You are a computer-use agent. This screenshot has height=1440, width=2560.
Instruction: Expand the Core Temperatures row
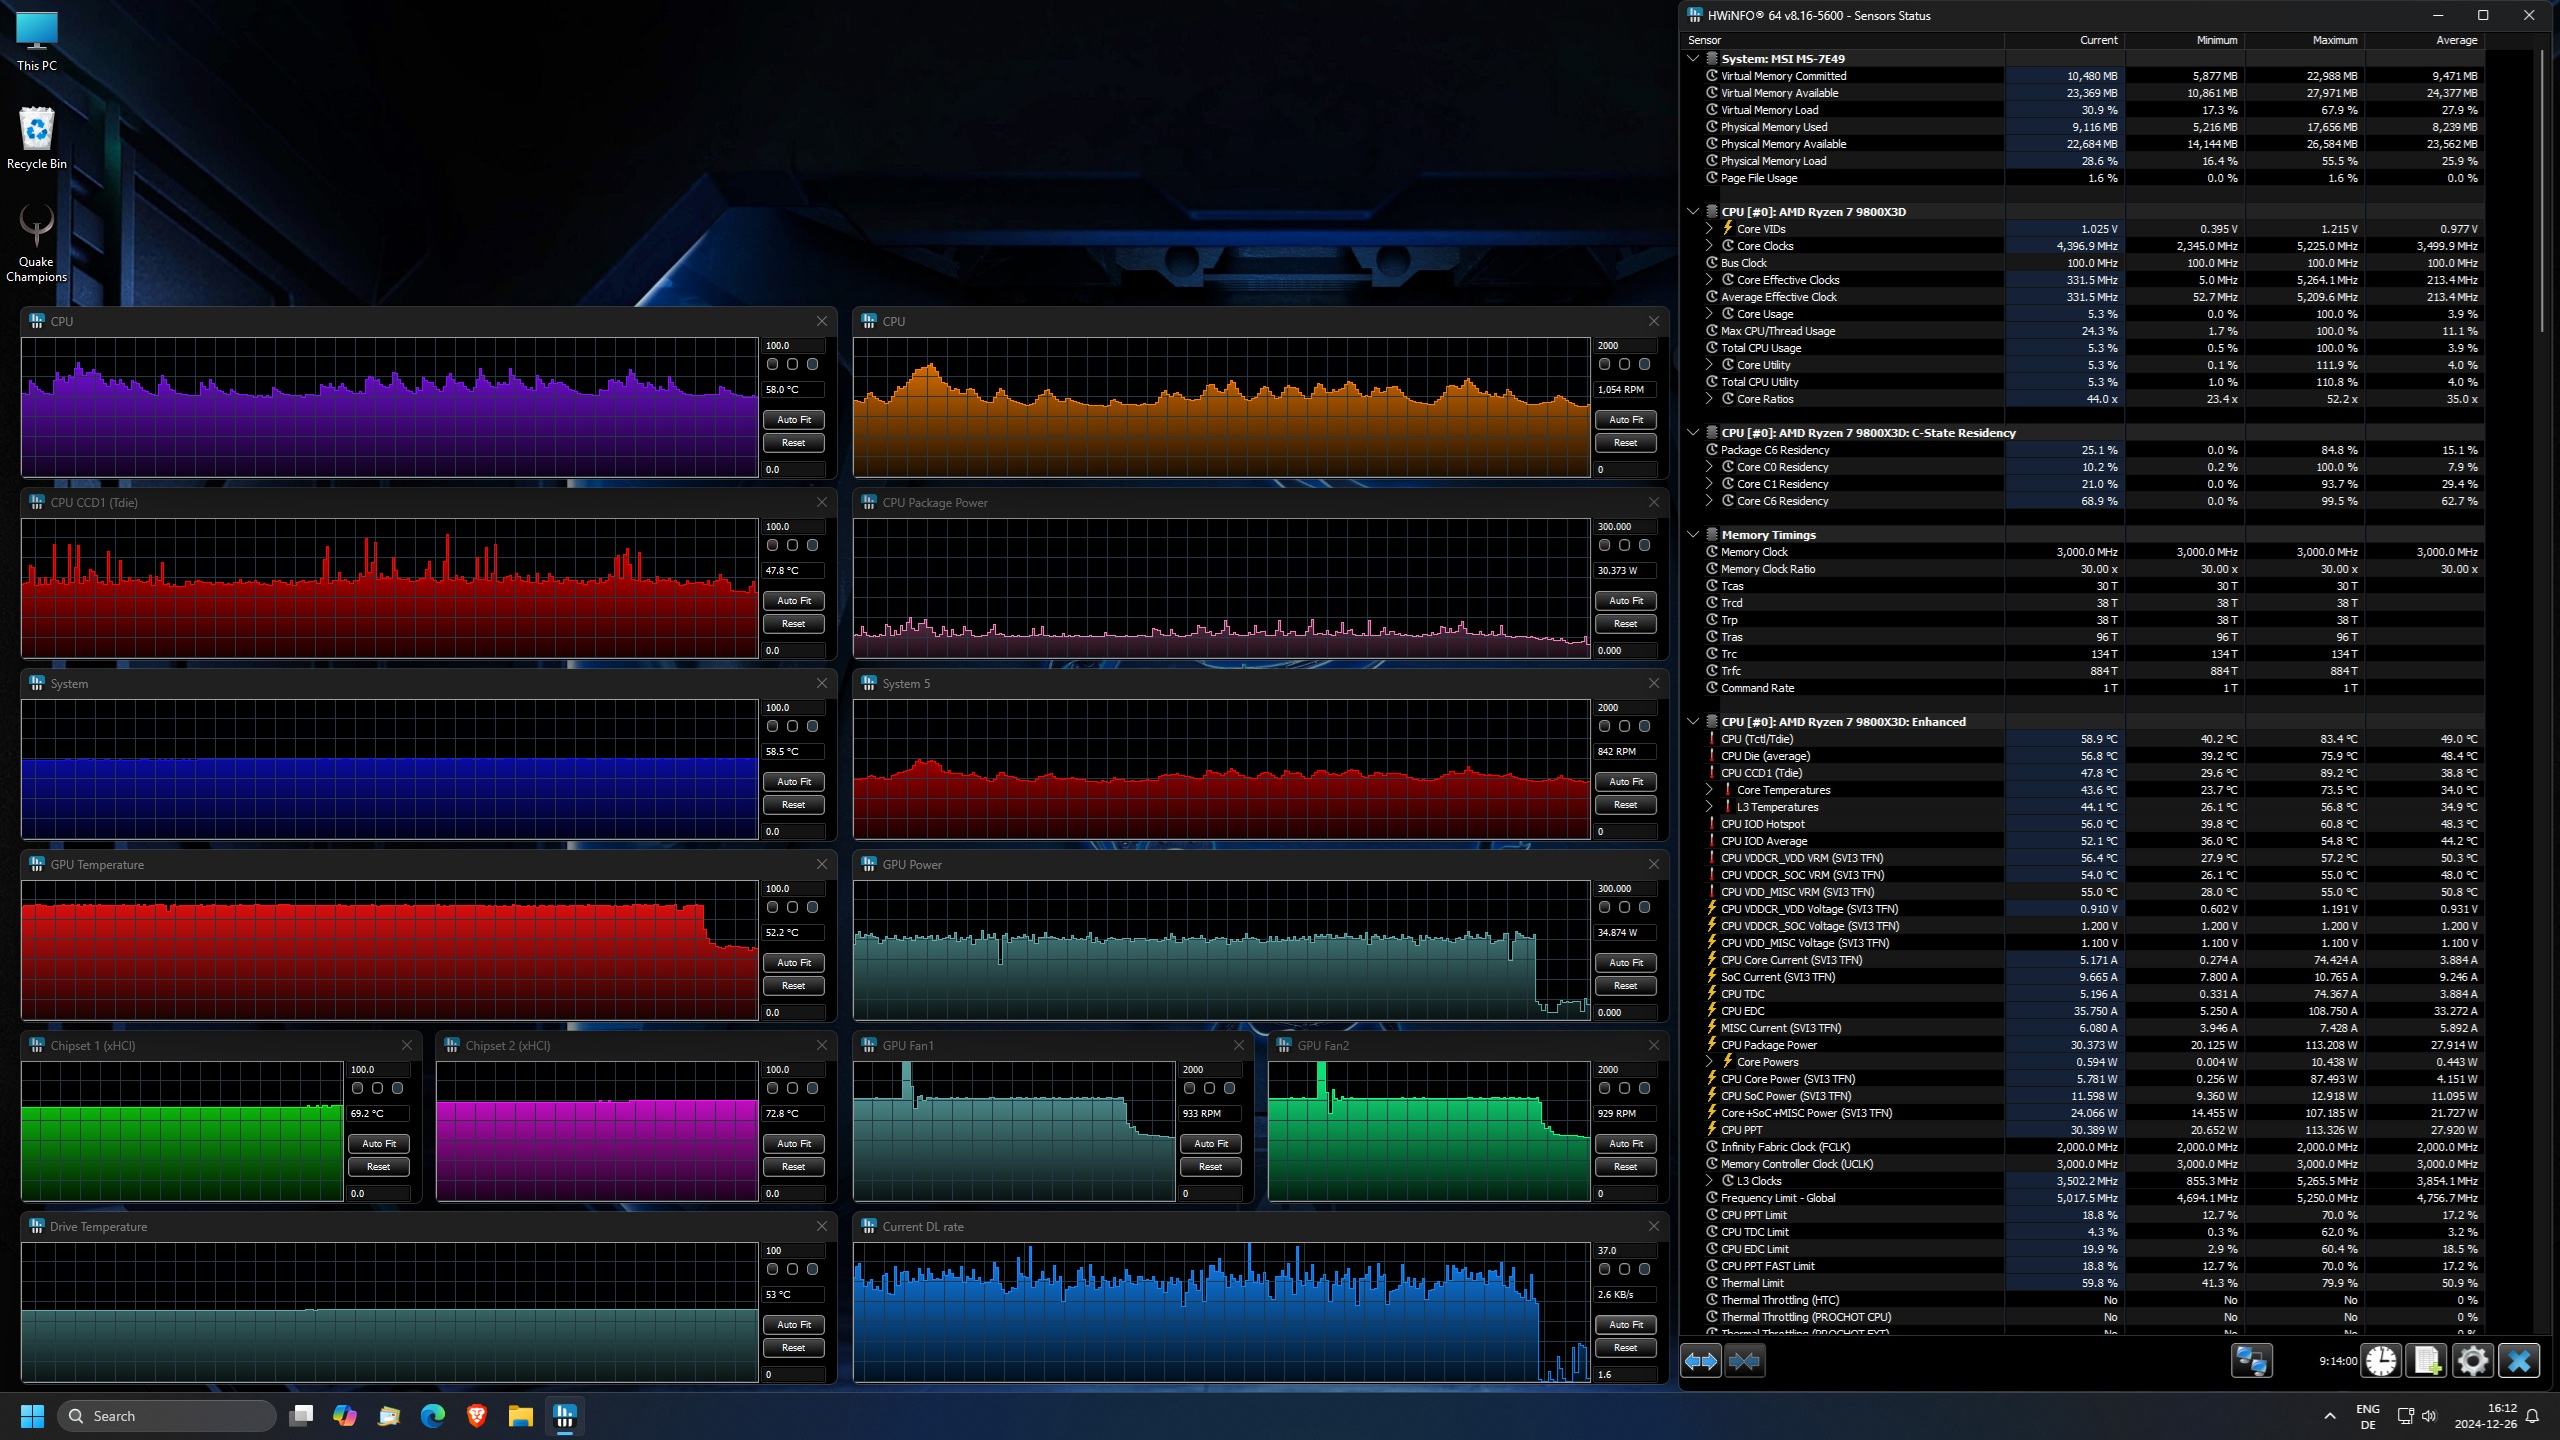[1709, 790]
